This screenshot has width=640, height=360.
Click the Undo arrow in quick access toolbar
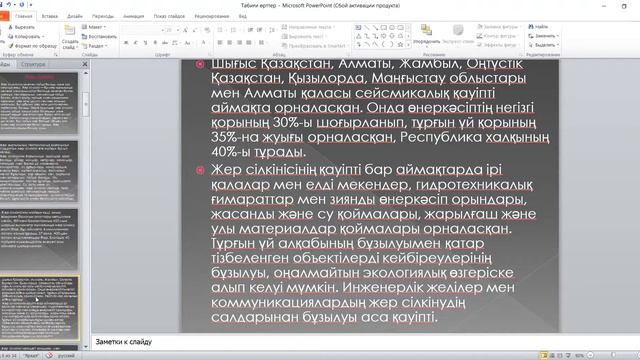tap(9, 4)
